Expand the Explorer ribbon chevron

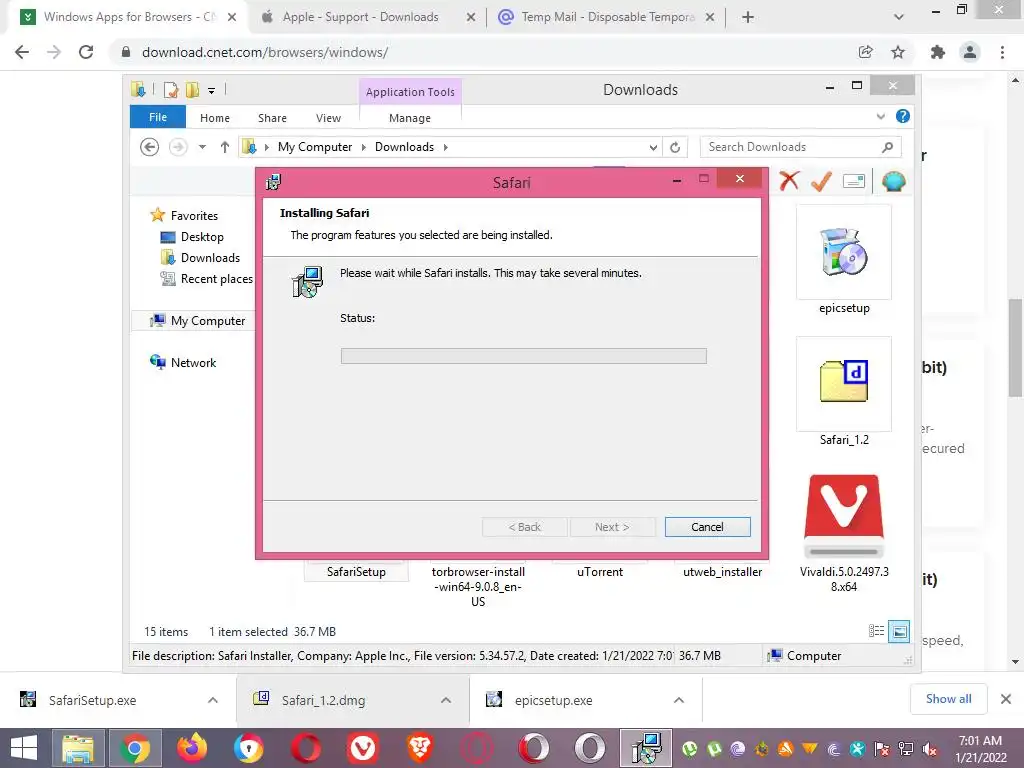[x=880, y=116]
